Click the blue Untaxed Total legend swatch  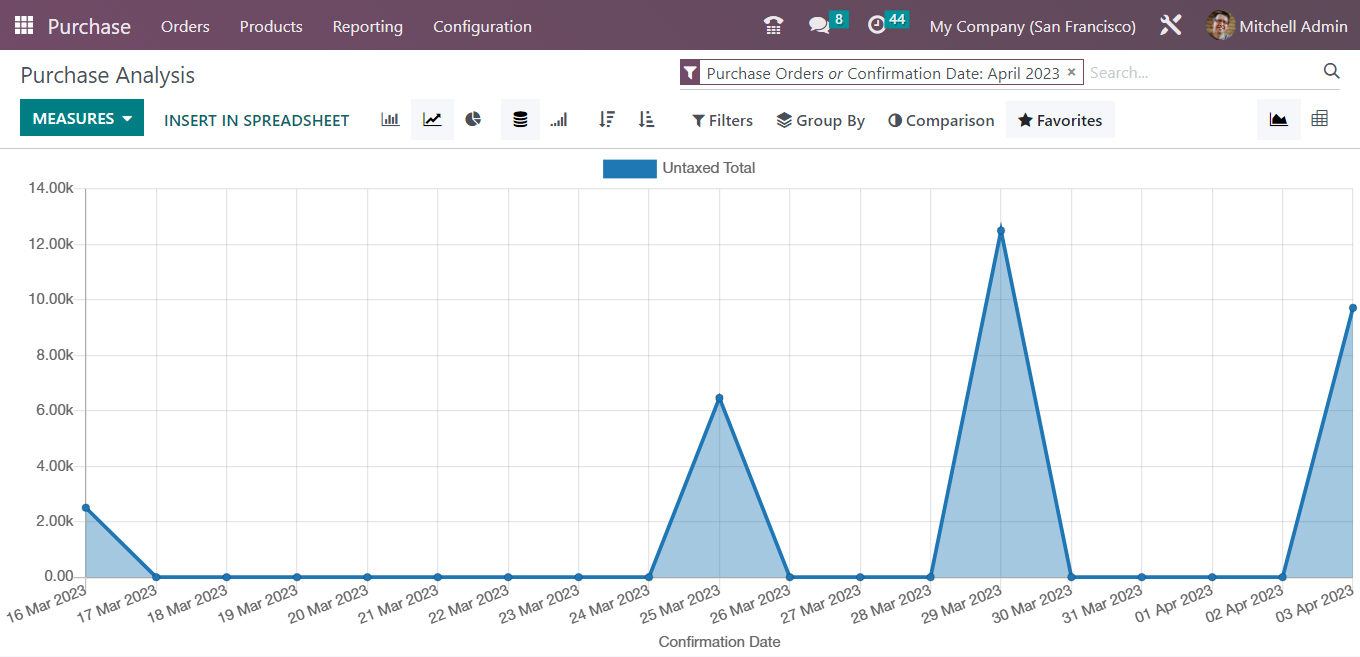(x=630, y=168)
